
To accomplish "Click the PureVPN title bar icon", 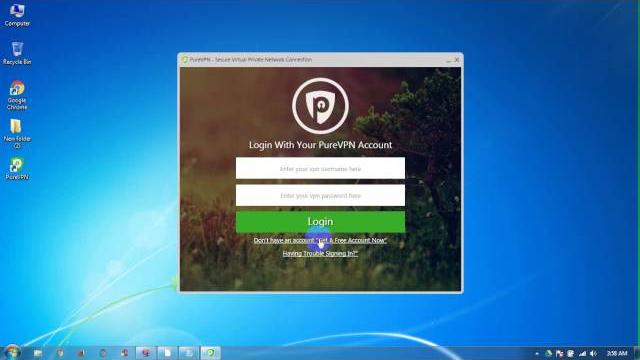I will pos(184,60).
